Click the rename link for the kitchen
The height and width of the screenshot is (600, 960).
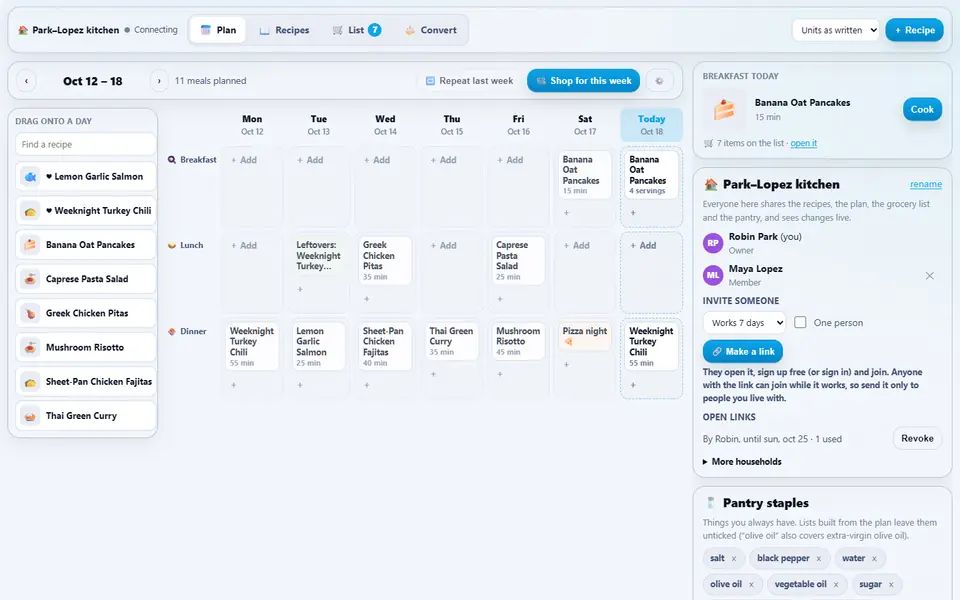click(x=926, y=184)
